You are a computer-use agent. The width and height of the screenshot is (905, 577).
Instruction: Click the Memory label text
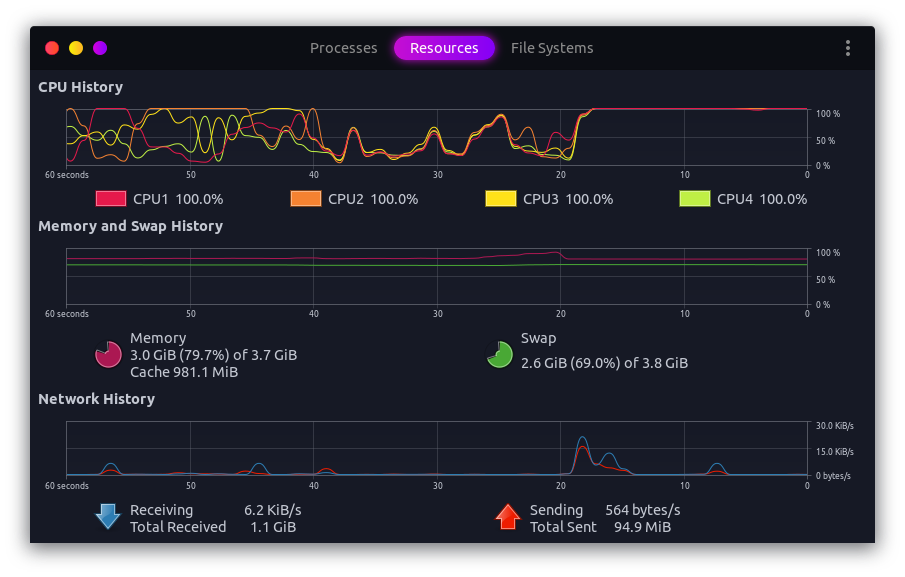point(158,338)
